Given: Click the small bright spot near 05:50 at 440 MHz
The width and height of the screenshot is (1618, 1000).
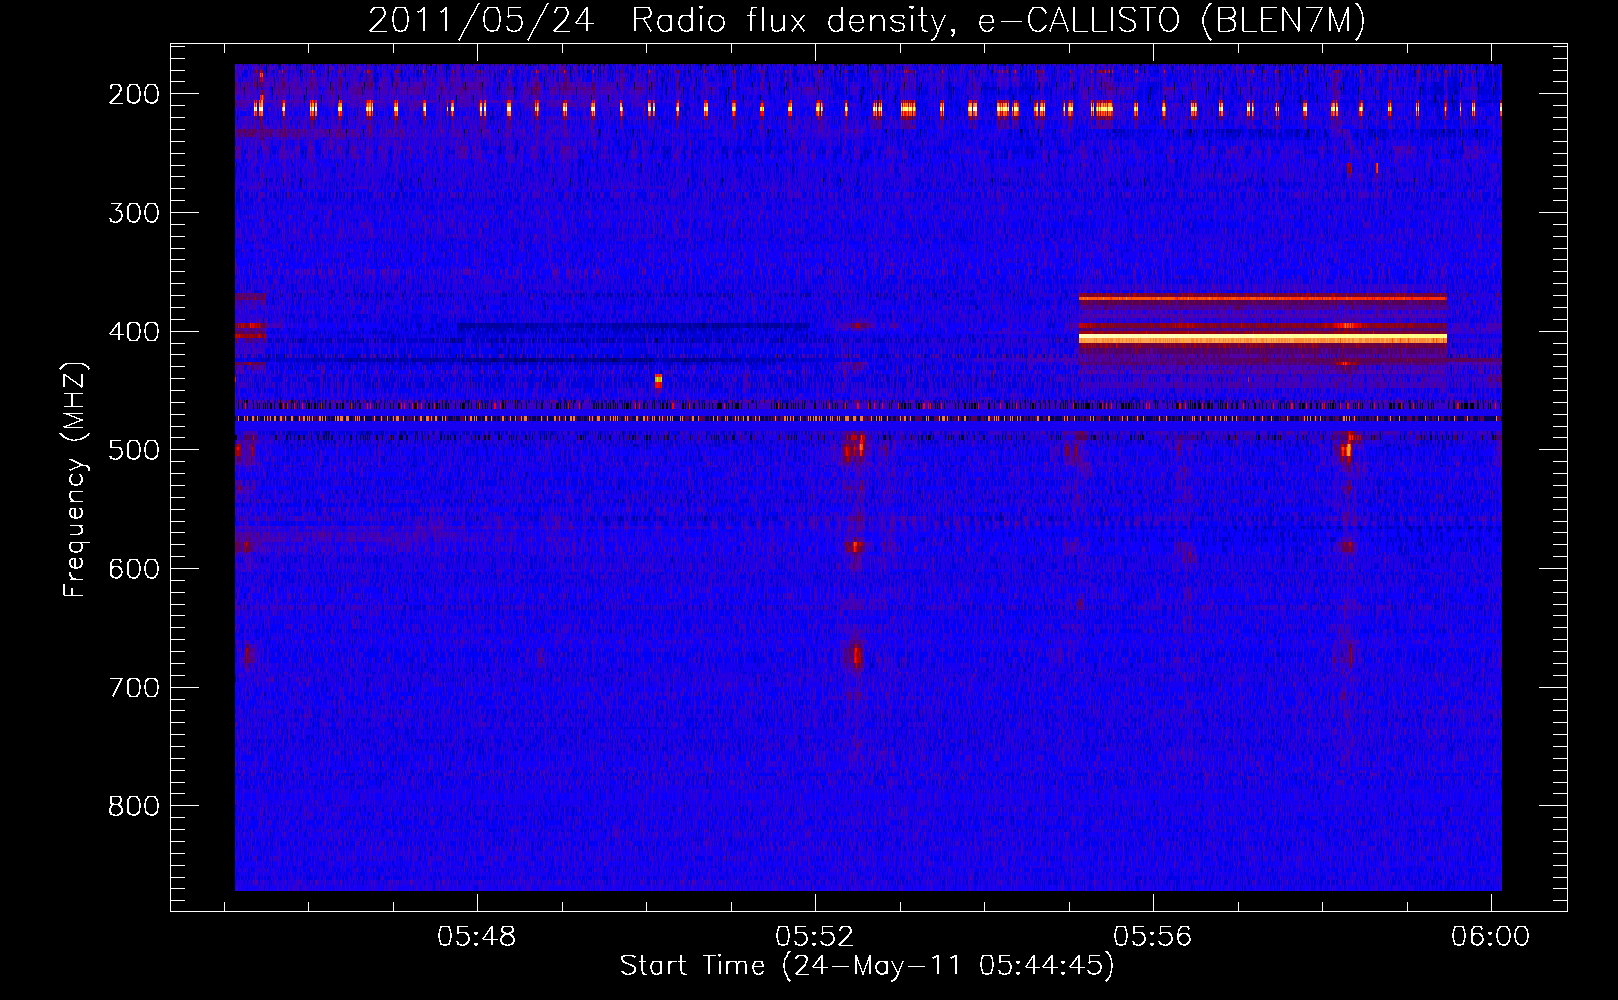Looking at the screenshot, I should 658,380.
